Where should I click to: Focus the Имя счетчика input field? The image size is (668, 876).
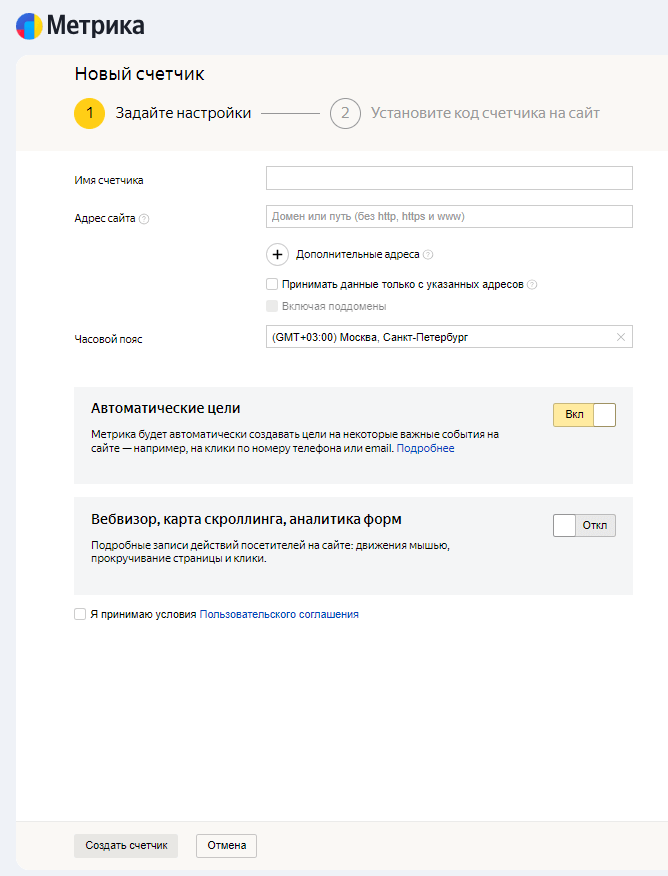[449, 178]
